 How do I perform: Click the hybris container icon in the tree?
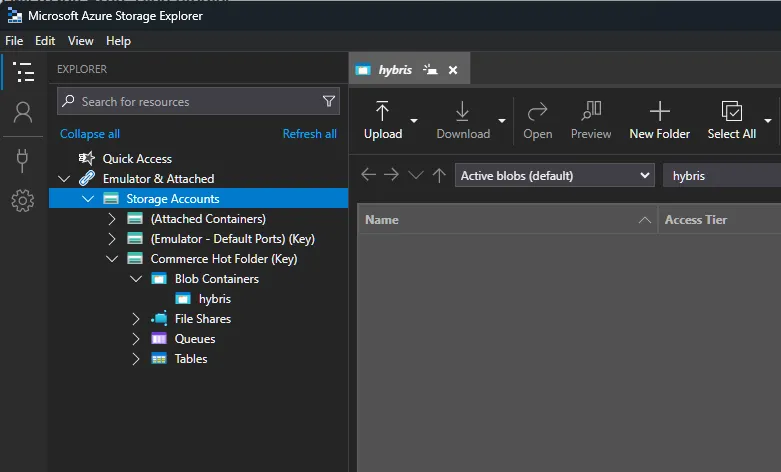point(183,299)
